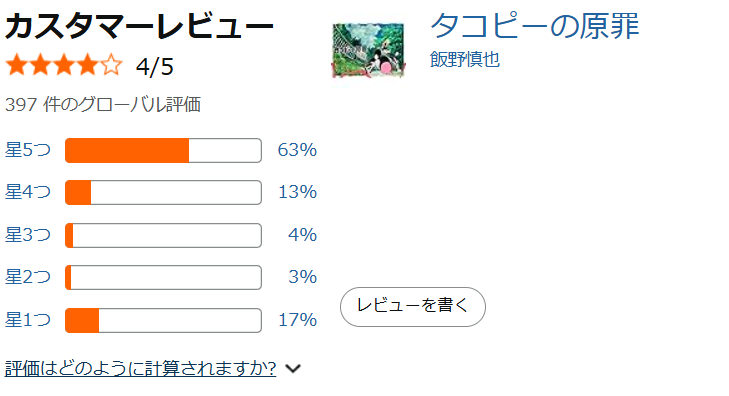Image resolution: width=729 pixels, height=396 pixels.
Task: Click chevron beside rating calculation question
Action: coord(293,369)
